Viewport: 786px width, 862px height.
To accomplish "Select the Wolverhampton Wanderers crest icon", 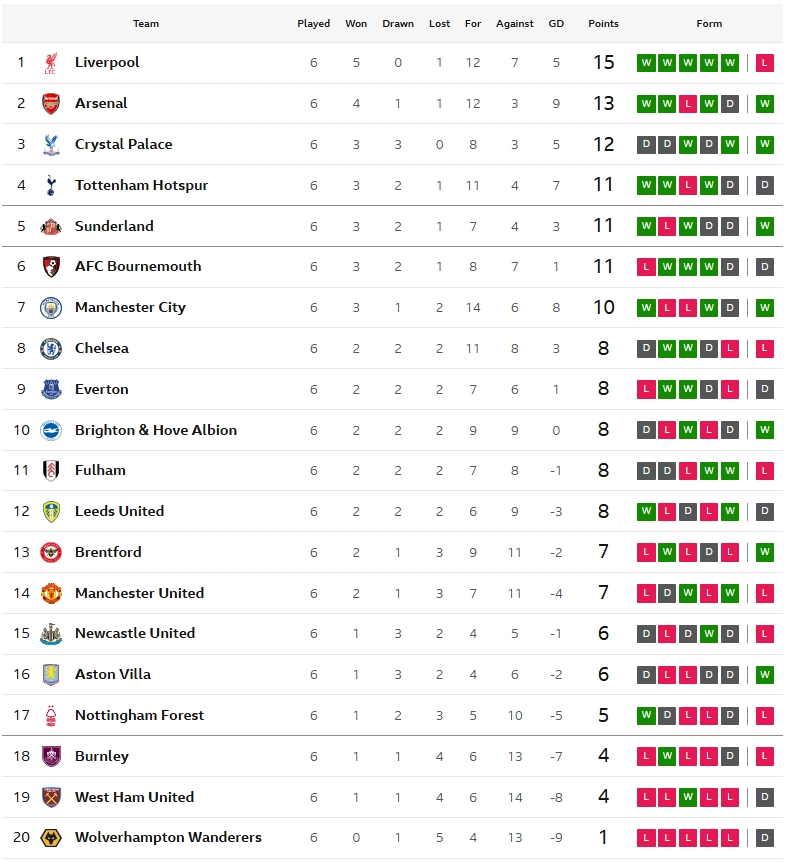I will [x=51, y=838].
